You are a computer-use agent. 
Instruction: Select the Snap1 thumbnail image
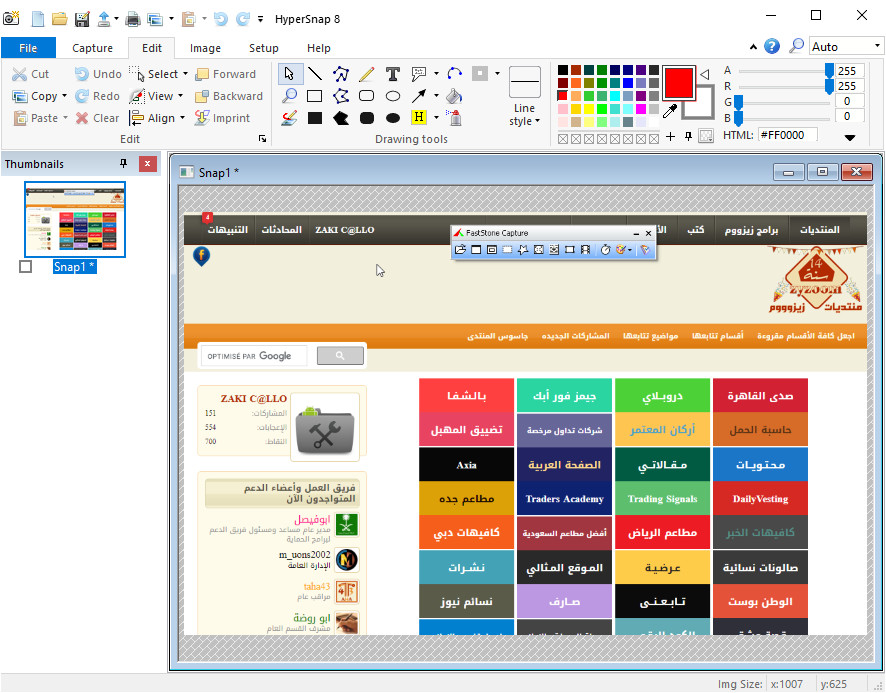tap(75, 219)
